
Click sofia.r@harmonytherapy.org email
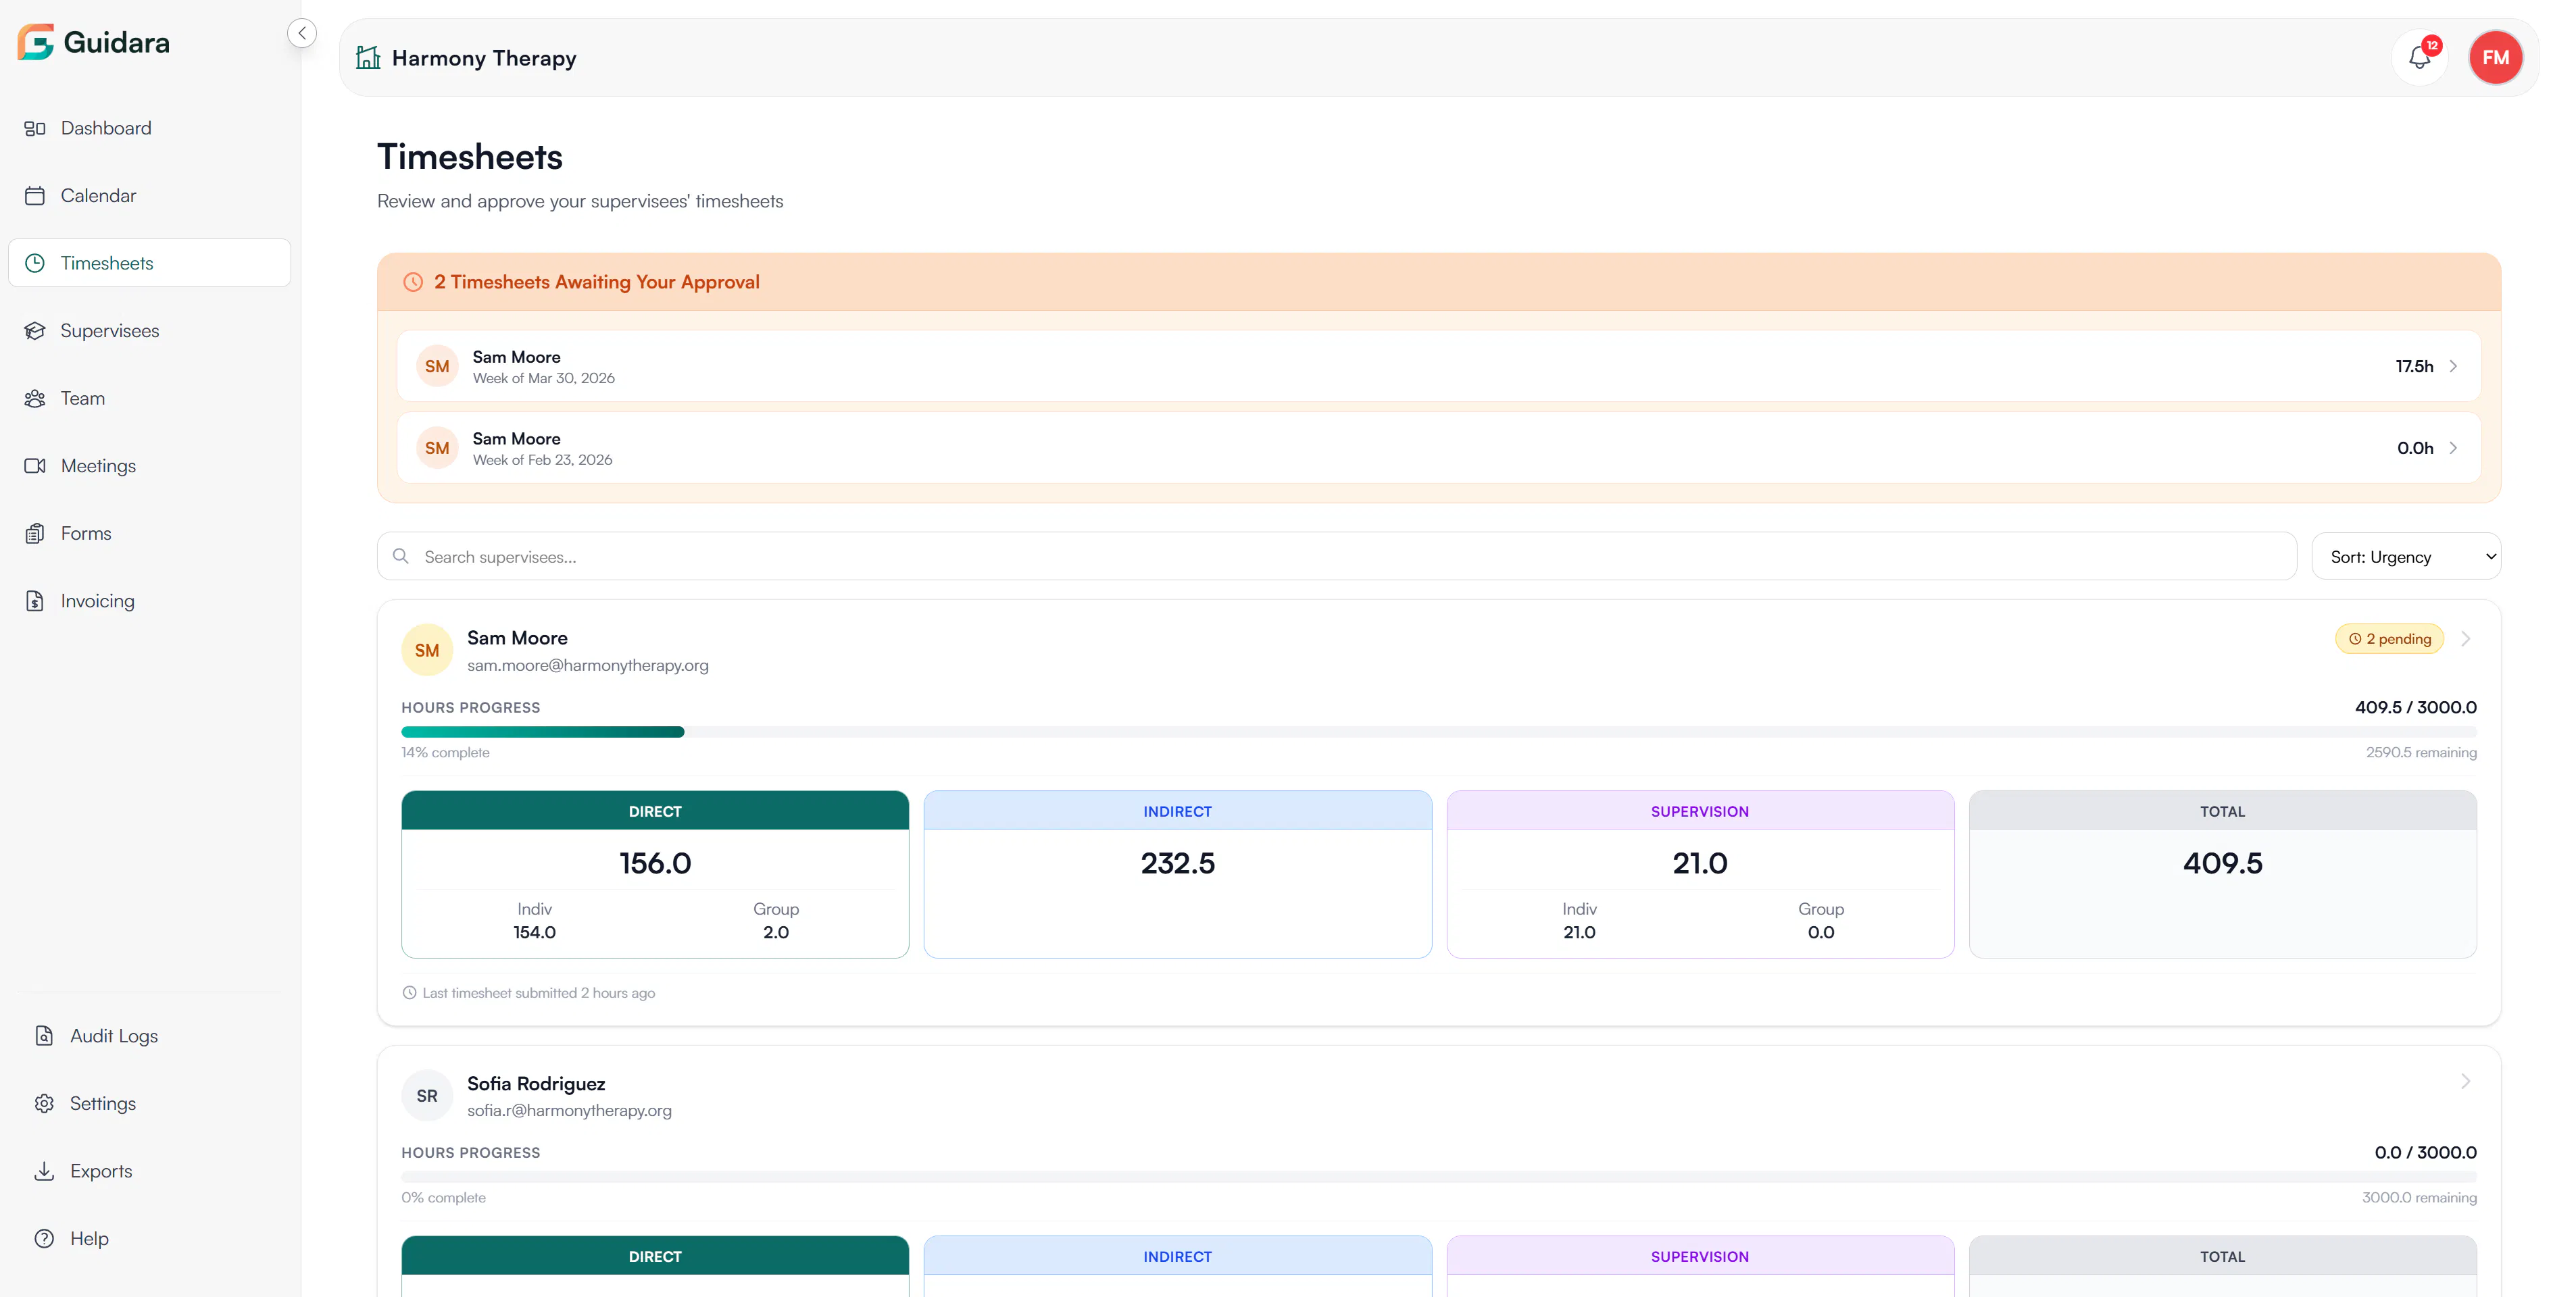coord(569,1110)
